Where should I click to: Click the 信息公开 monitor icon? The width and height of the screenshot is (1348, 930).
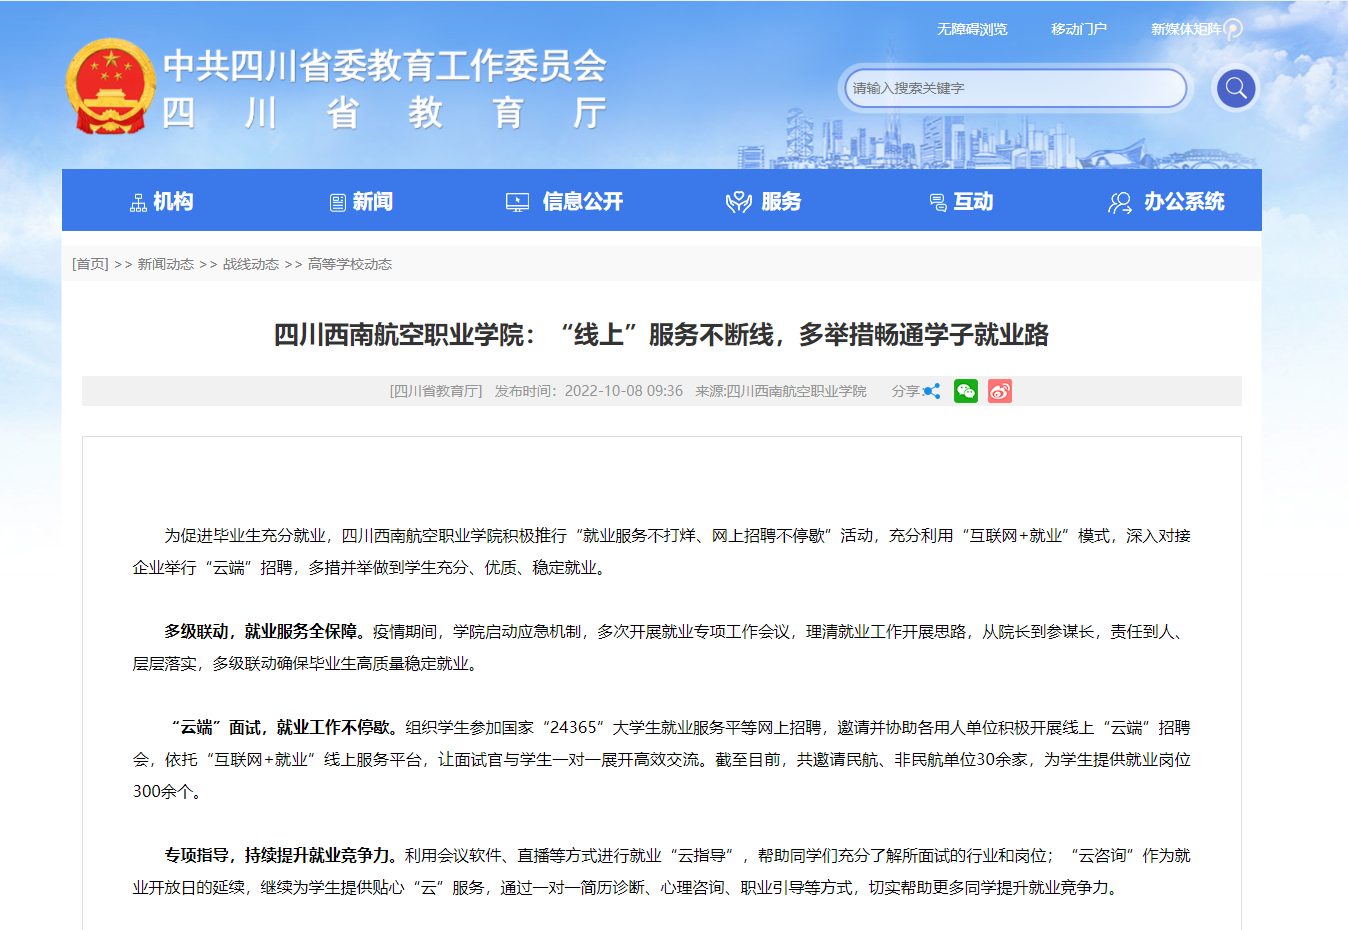click(x=517, y=202)
